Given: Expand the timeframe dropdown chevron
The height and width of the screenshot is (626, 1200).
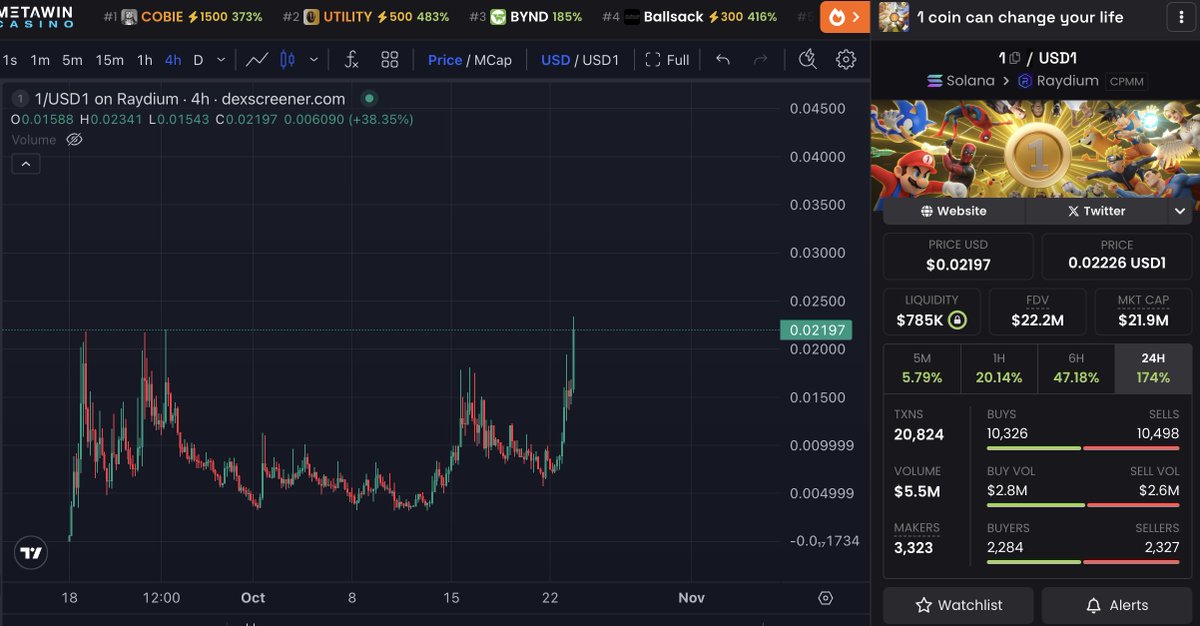Looking at the screenshot, I should click(x=221, y=60).
